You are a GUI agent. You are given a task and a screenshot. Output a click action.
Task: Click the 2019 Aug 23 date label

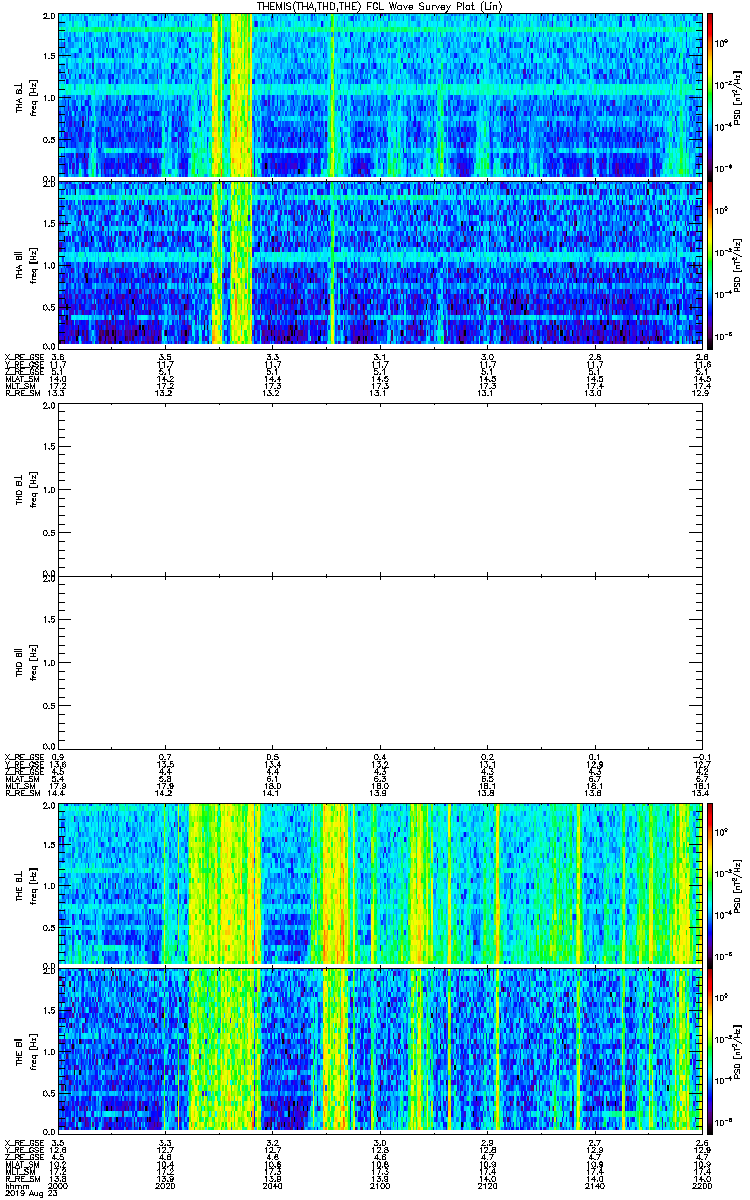pos(32,1192)
